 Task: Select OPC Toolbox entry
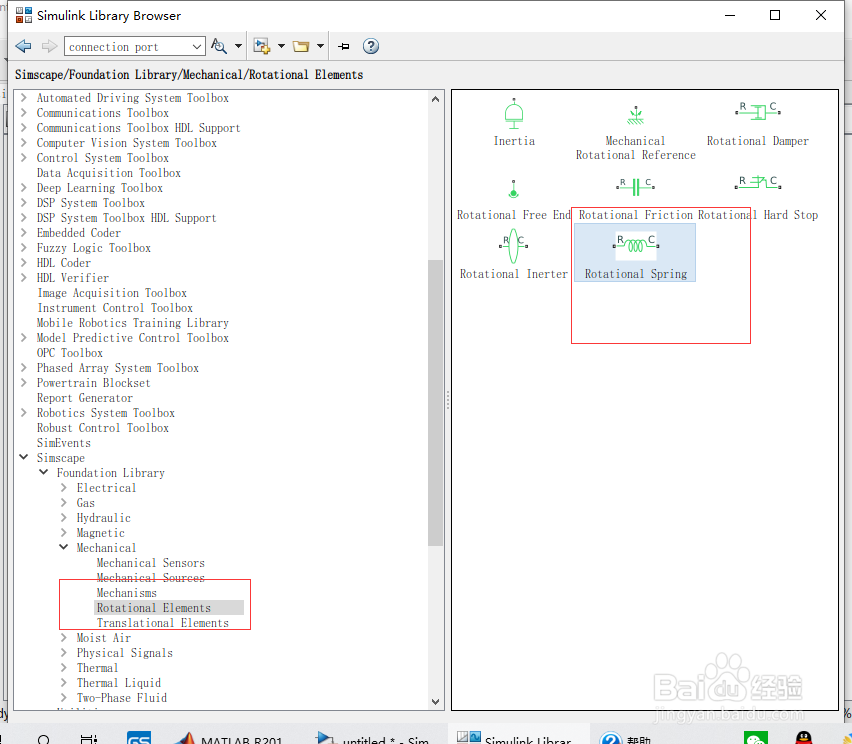[x=70, y=353]
